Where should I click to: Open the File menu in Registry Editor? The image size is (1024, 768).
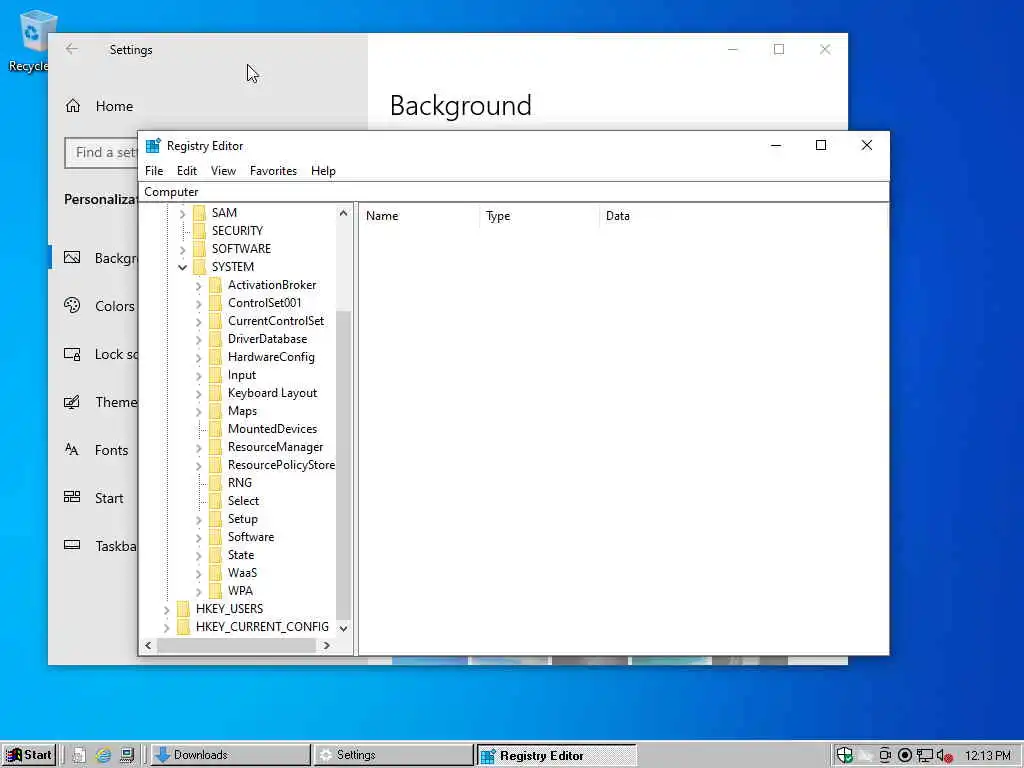tap(154, 171)
